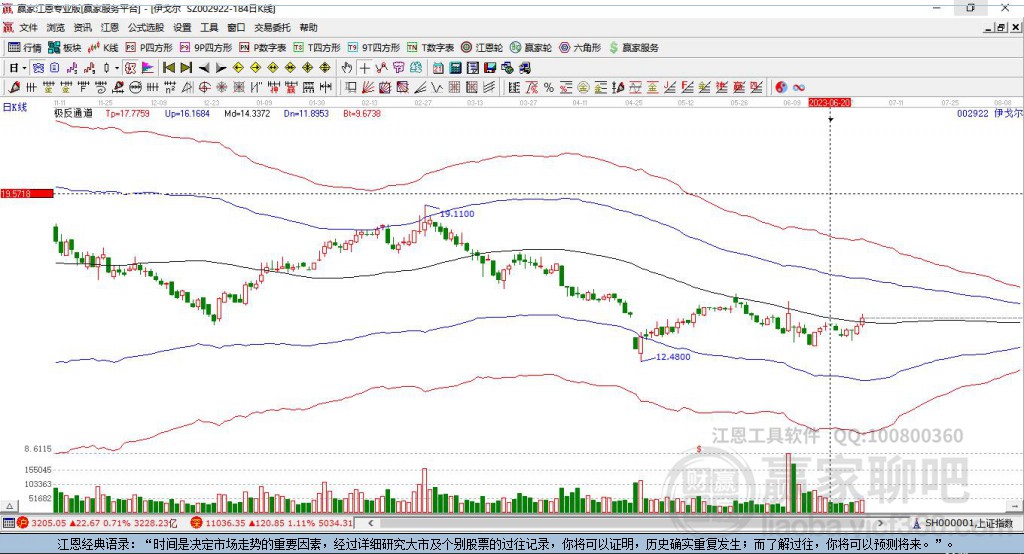Open the P数字表 tool

click(x=263, y=48)
